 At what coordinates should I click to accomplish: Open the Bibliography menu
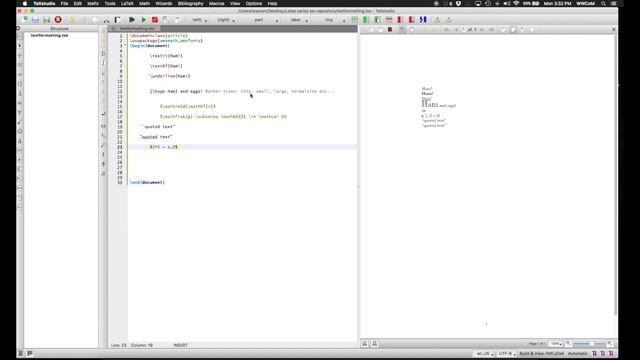pyautogui.click(x=191, y=3)
